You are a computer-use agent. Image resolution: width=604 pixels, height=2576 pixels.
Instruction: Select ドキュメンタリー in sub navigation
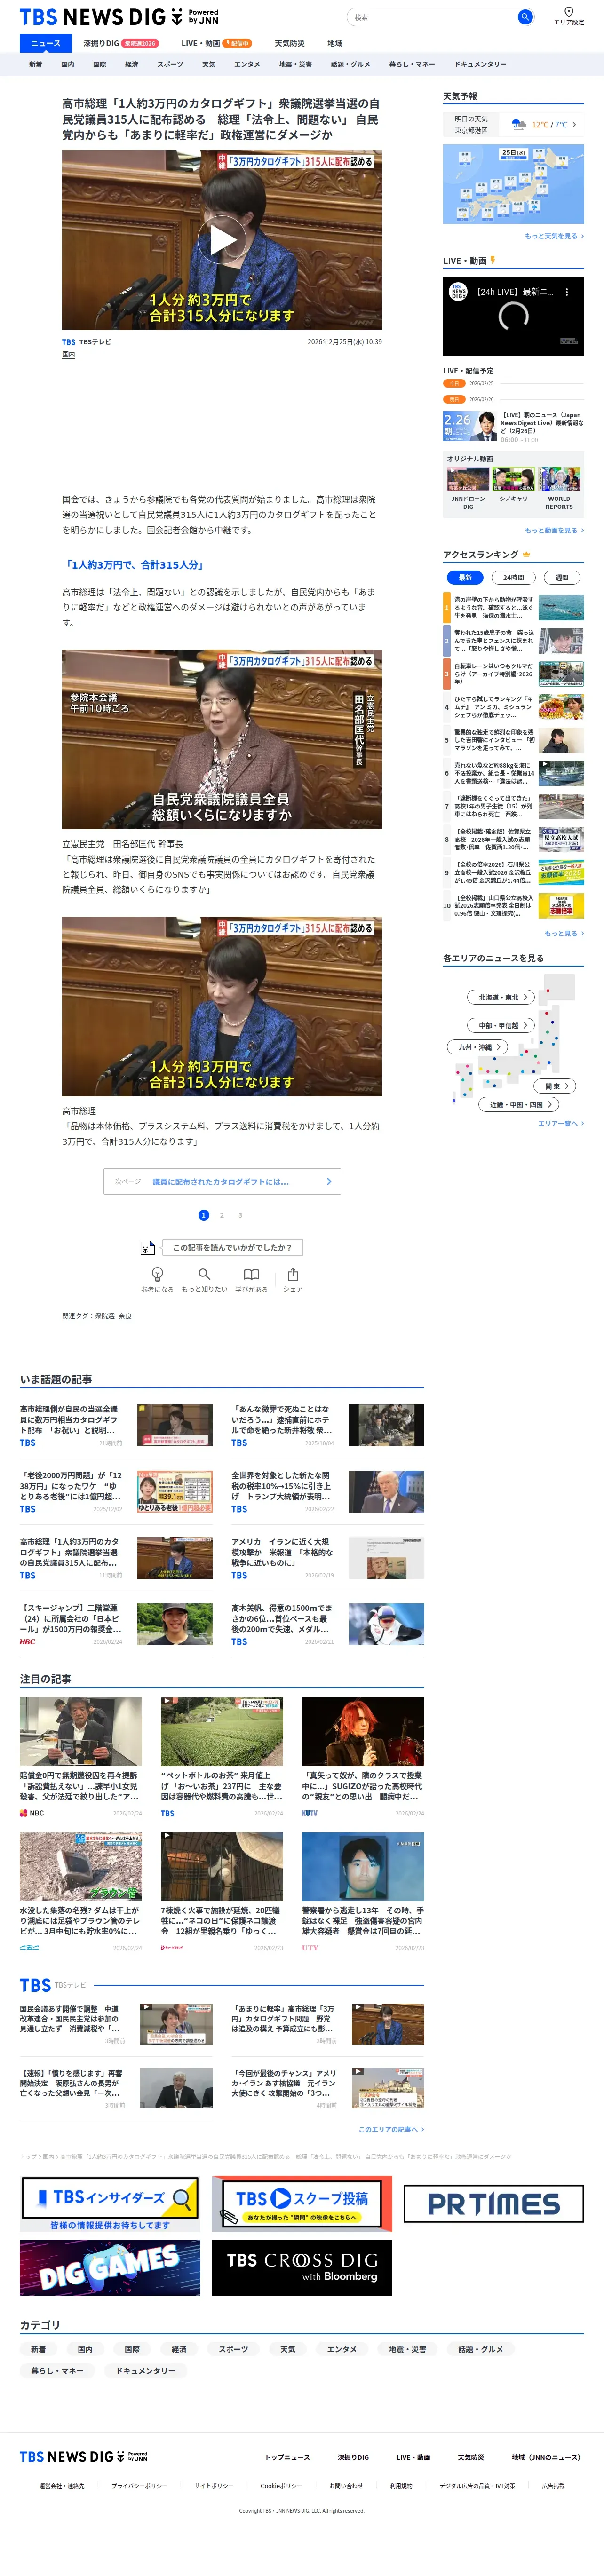tap(480, 64)
